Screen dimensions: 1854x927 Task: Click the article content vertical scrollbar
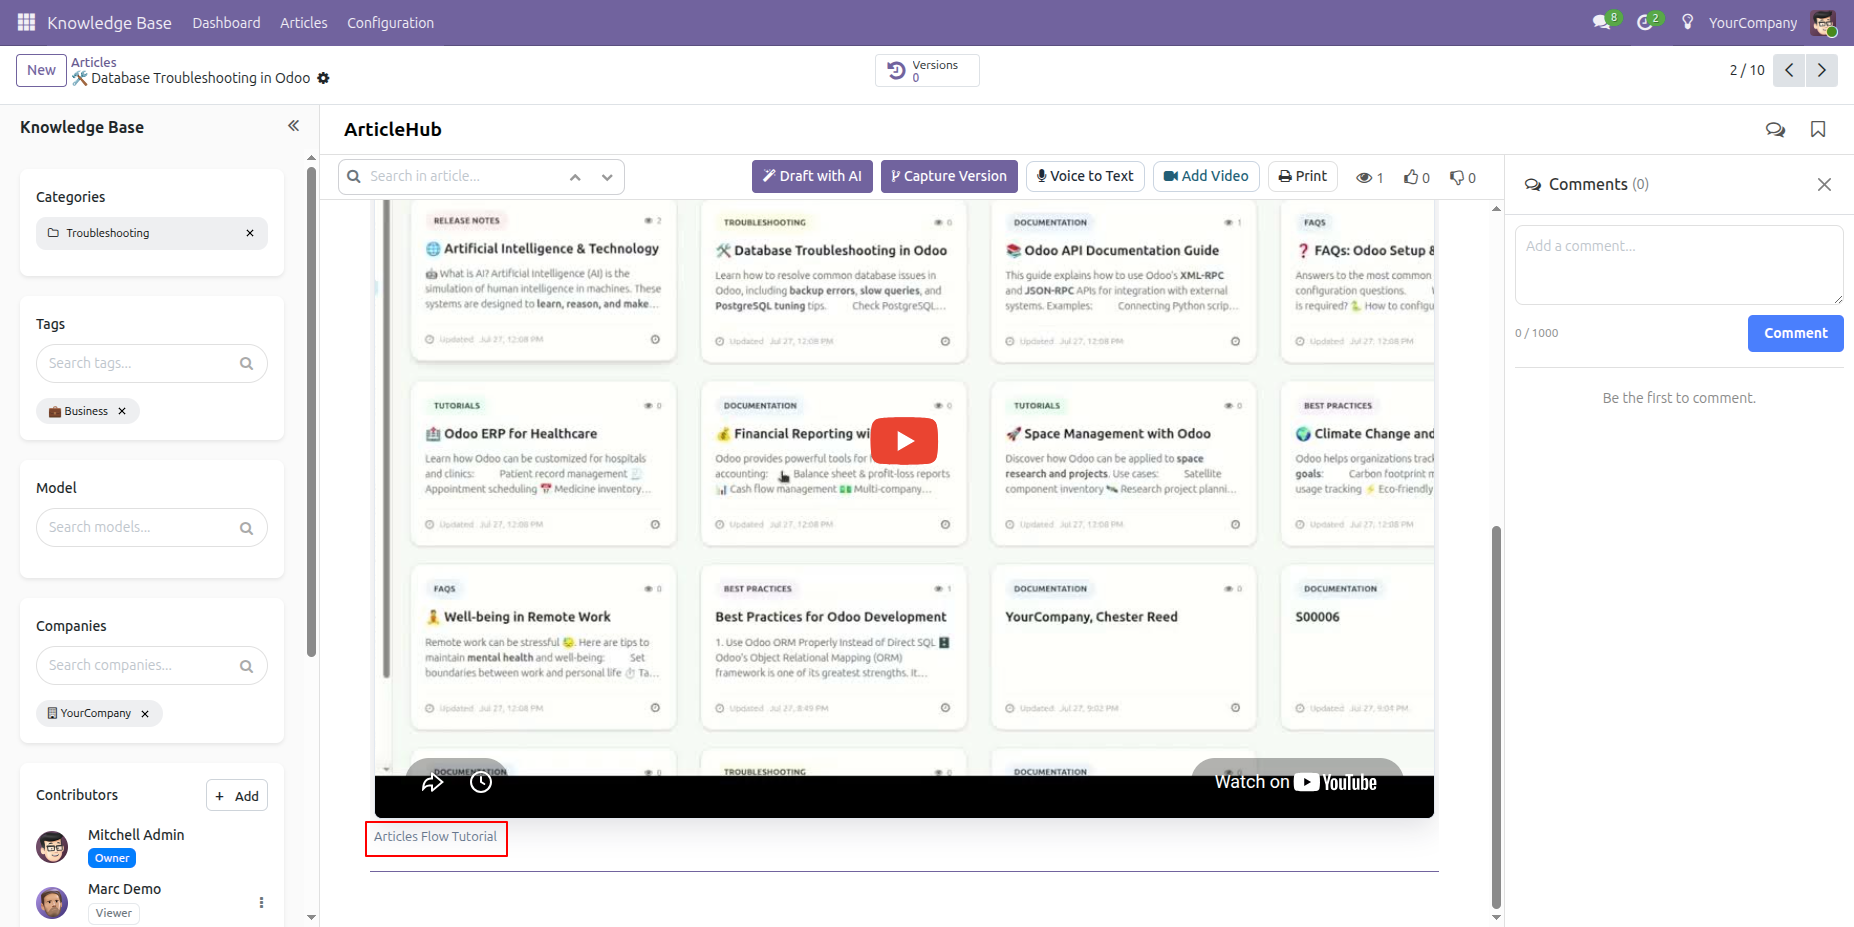[x=1496, y=715]
